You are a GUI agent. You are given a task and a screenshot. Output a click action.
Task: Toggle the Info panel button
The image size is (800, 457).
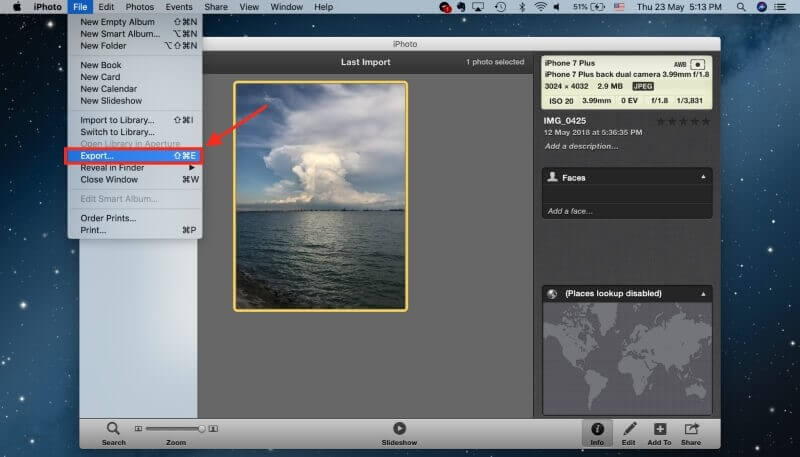coord(597,434)
